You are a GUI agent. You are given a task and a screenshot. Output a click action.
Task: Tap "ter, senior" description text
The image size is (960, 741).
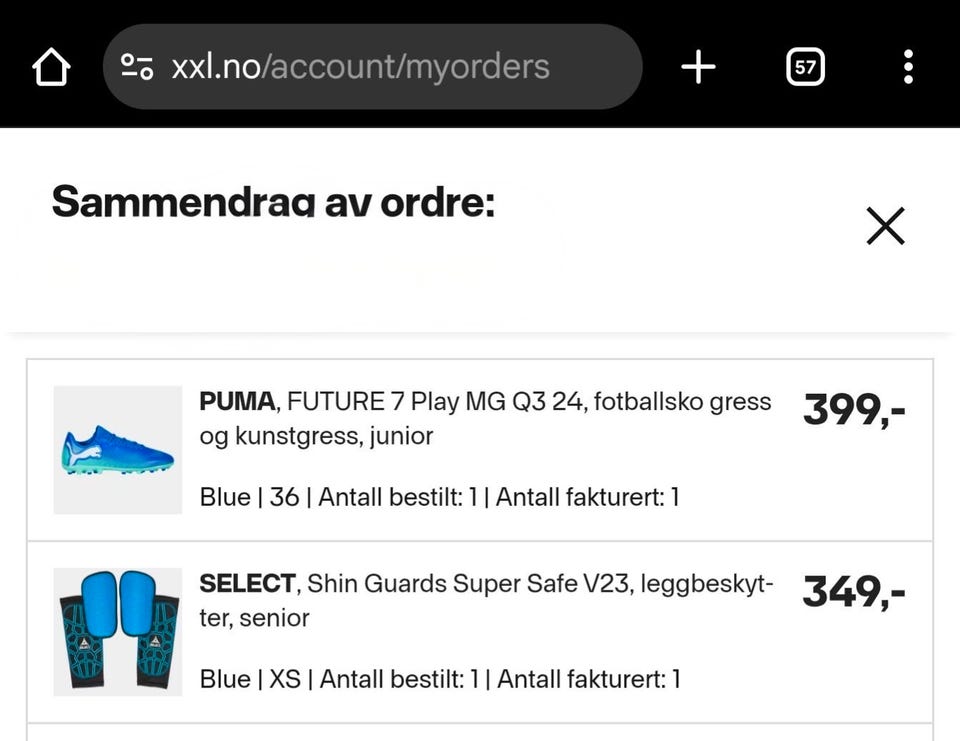tap(254, 618)
